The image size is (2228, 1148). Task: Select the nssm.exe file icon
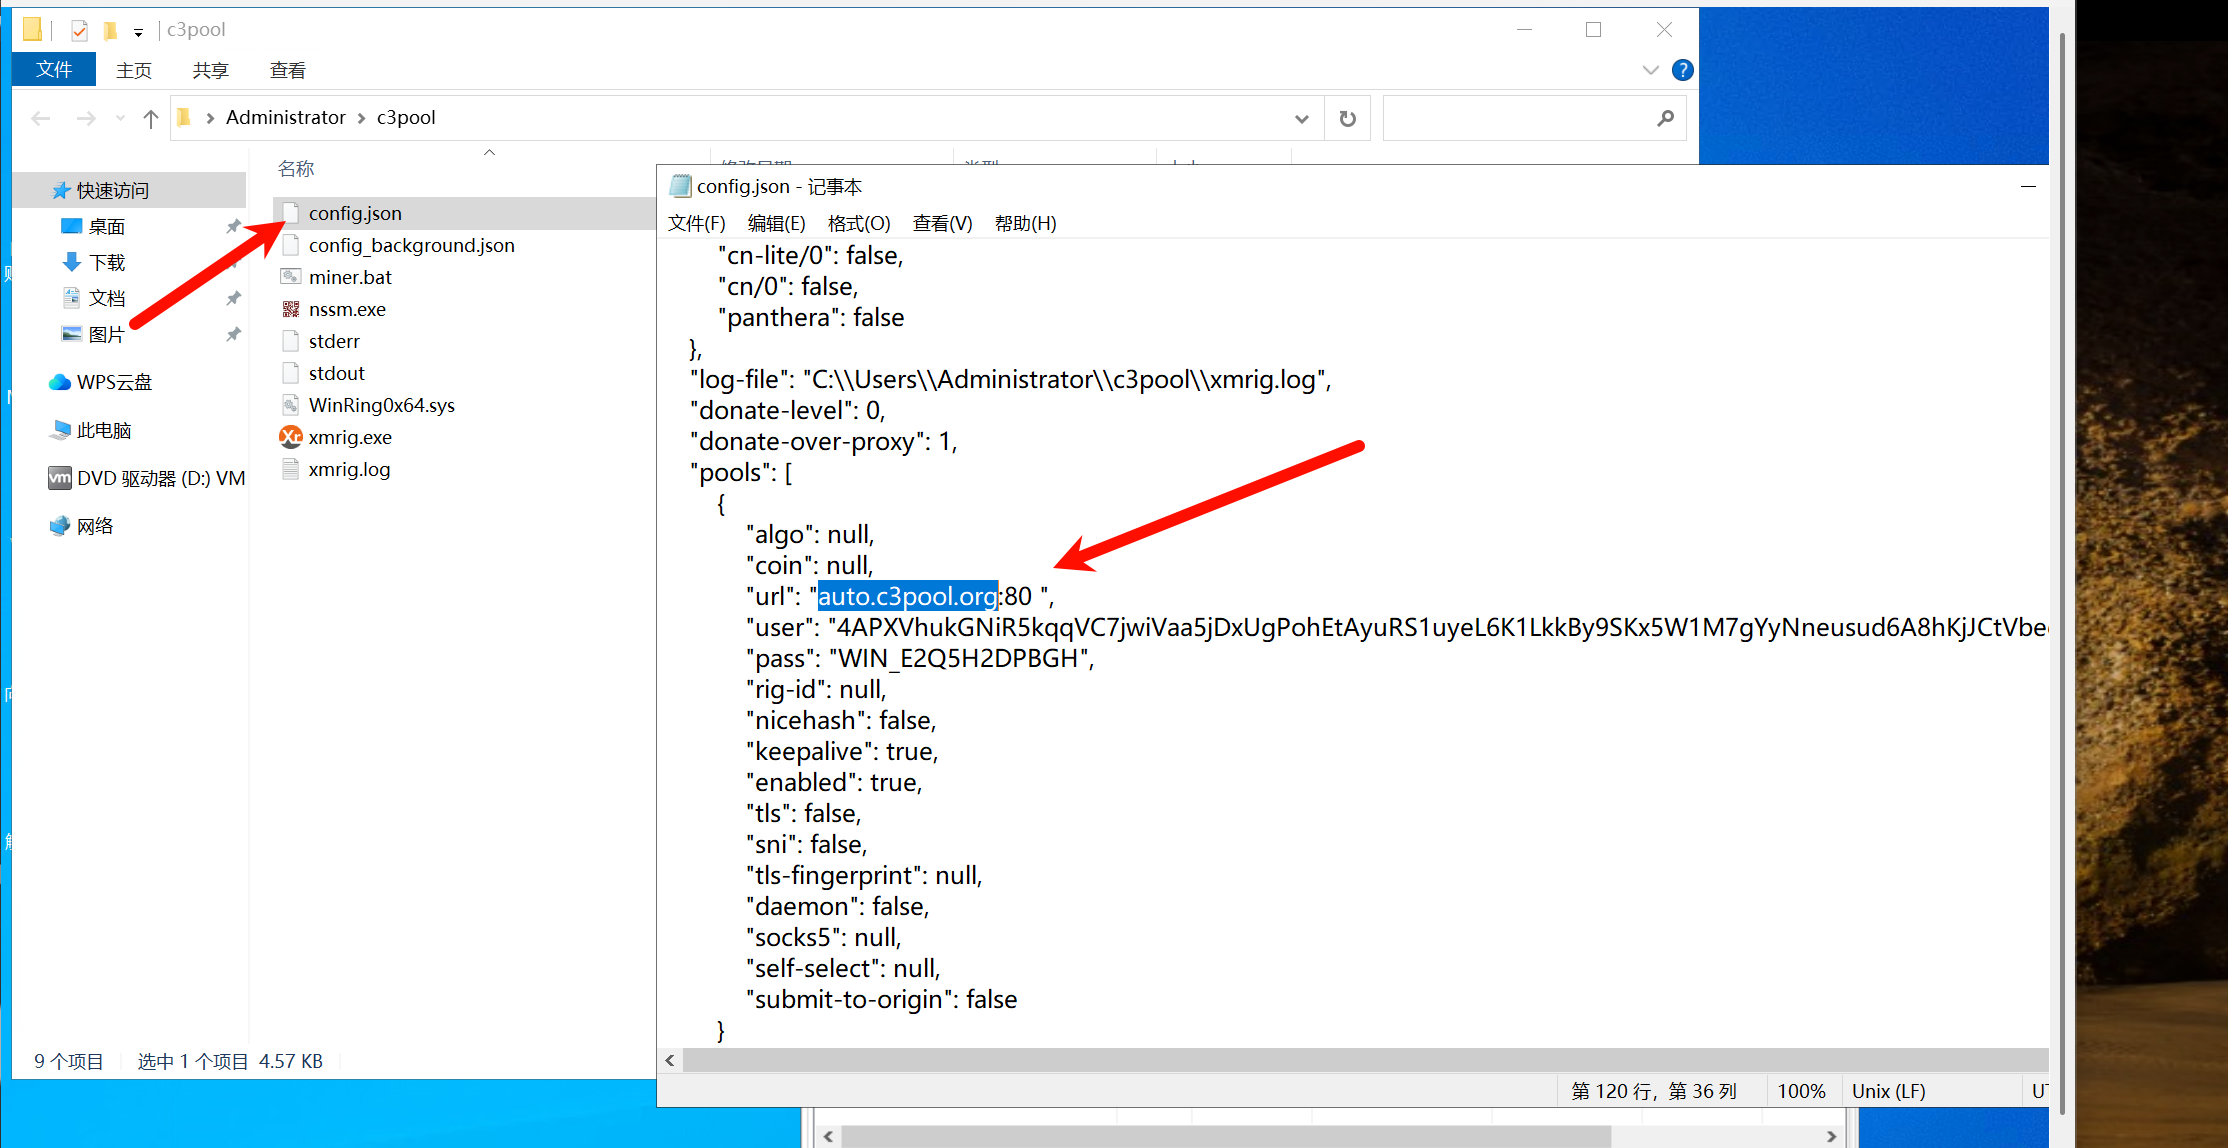pyautogui.click(x=291, y=309)
